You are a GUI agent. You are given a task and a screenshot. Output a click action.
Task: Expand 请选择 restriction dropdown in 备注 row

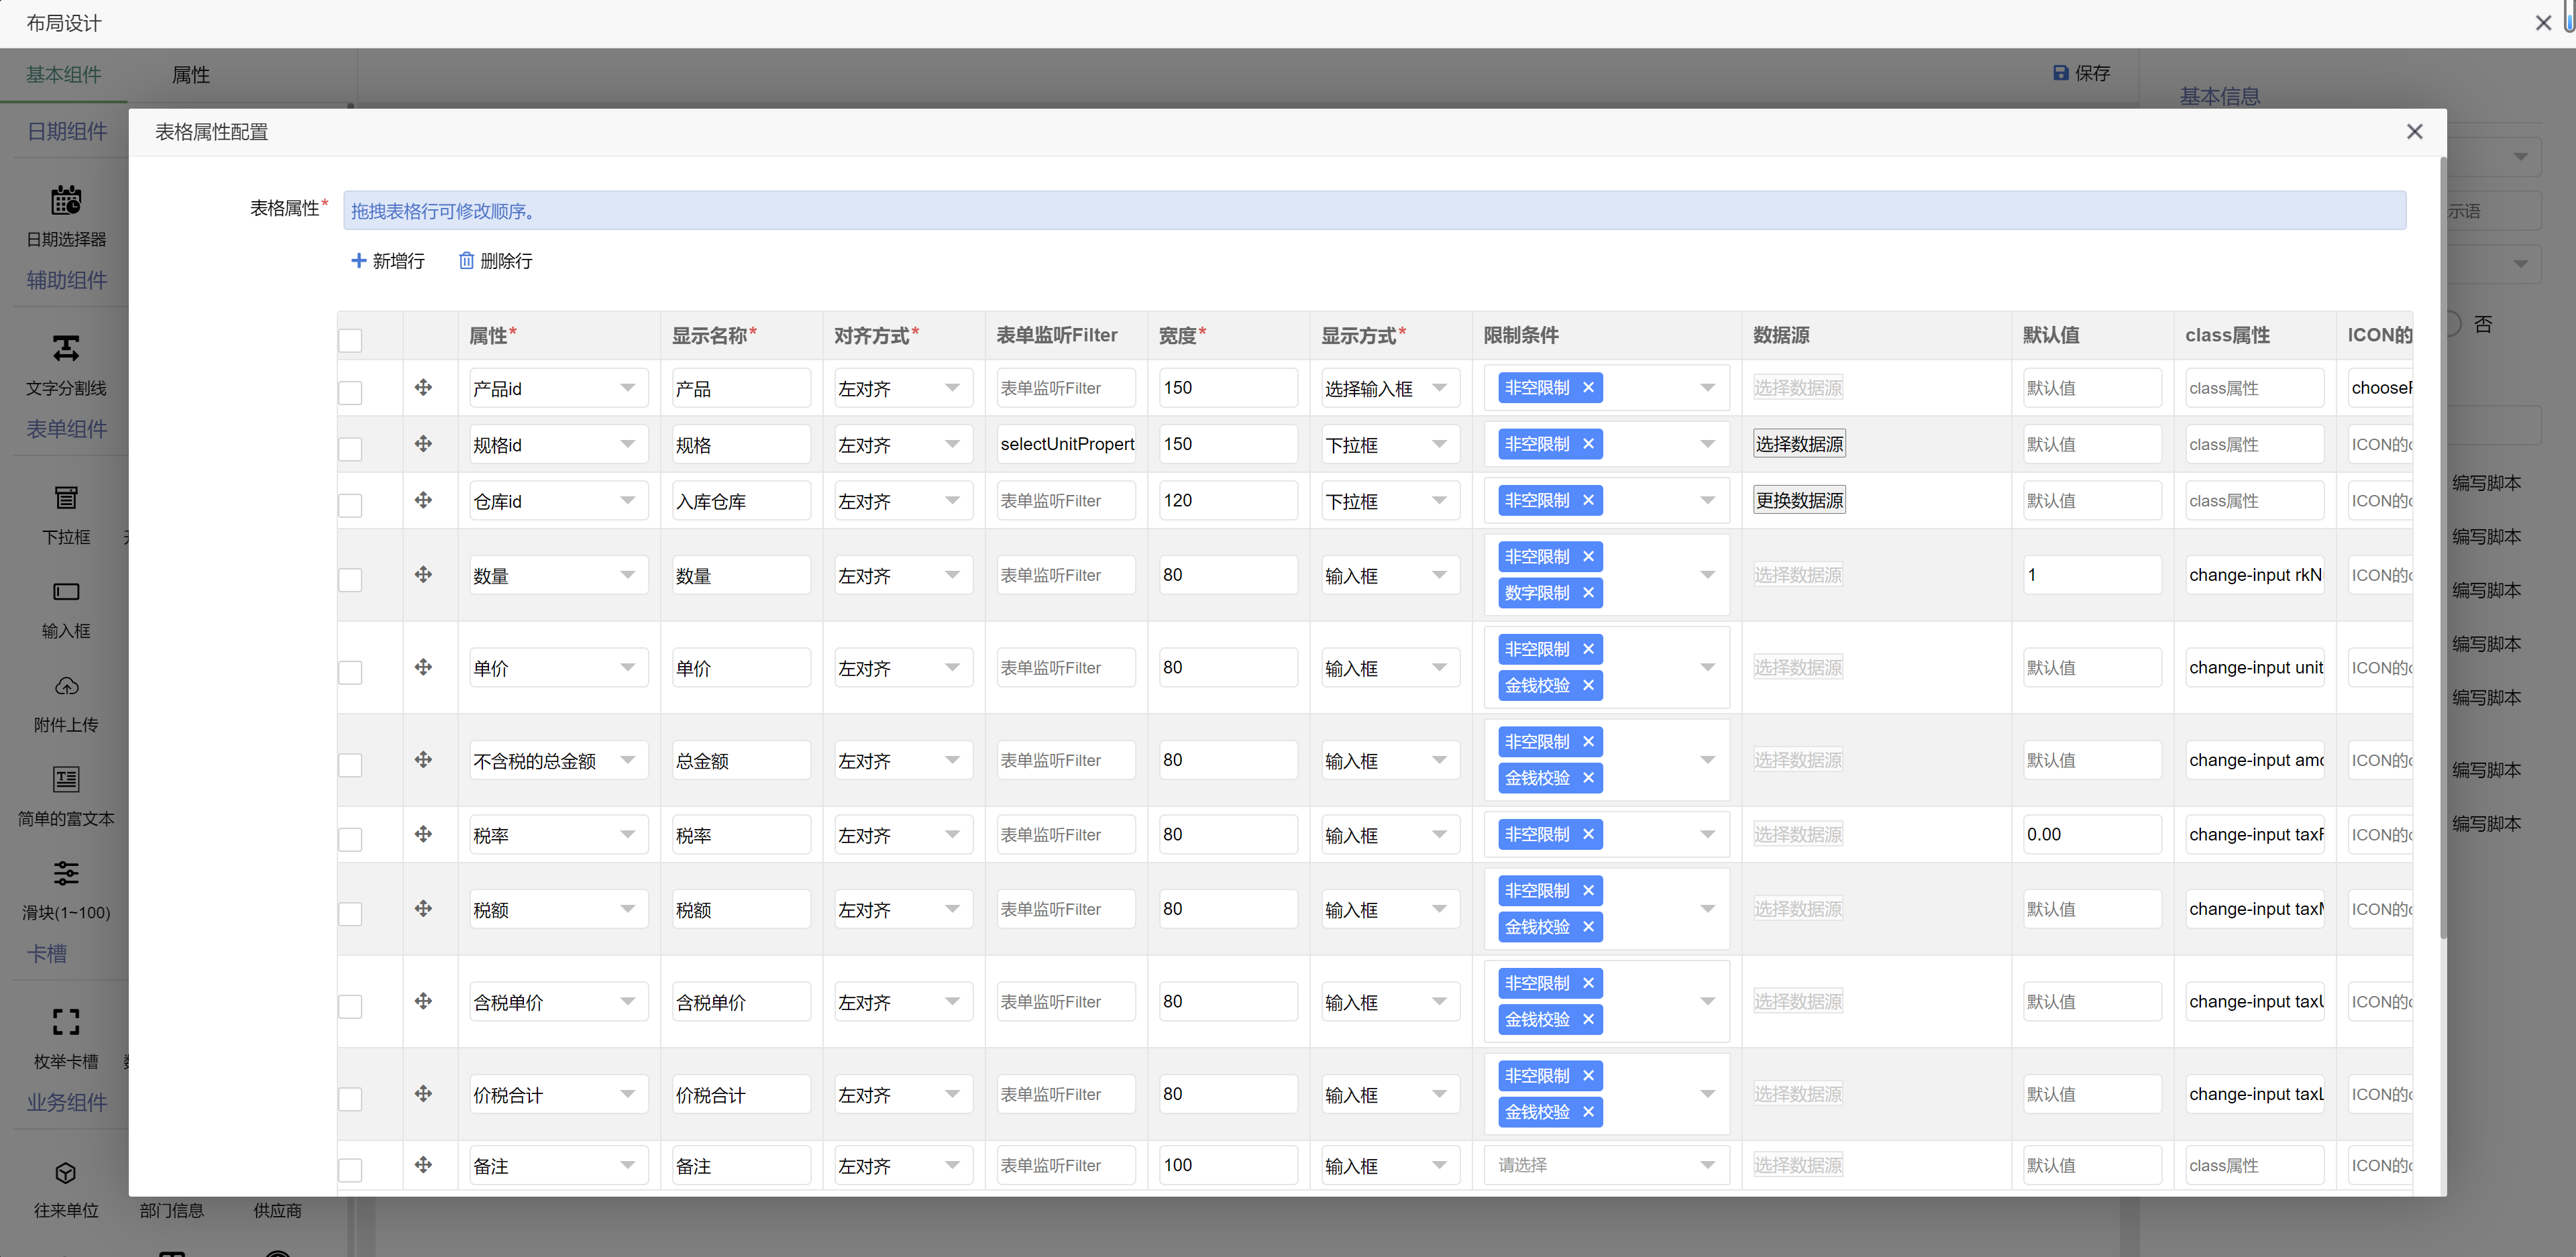coord(1607,1165)
